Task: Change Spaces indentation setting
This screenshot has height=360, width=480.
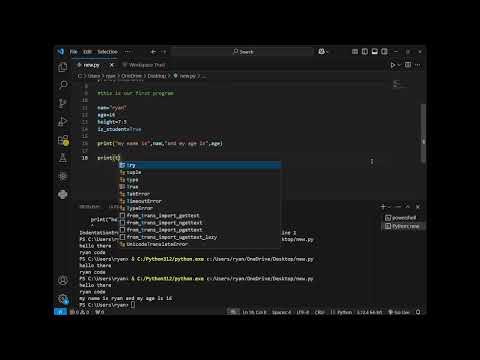Action: point(281,312)
